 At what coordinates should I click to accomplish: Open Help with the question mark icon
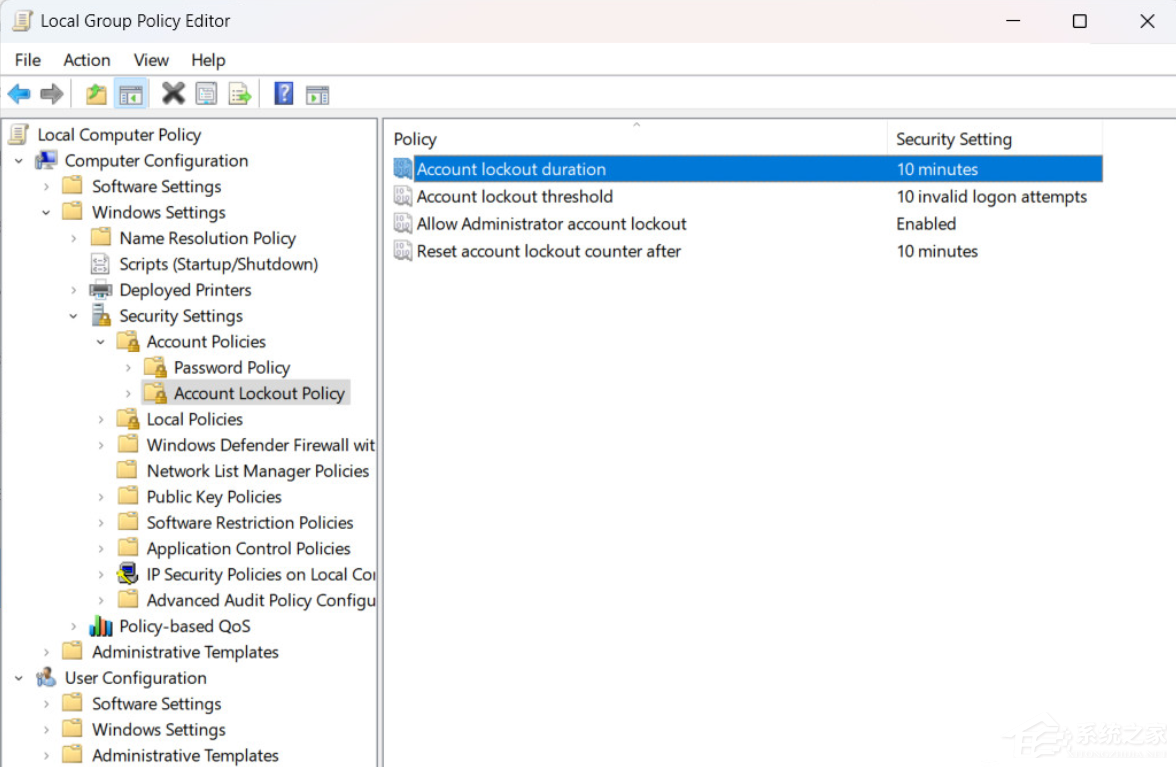point(284,94)
